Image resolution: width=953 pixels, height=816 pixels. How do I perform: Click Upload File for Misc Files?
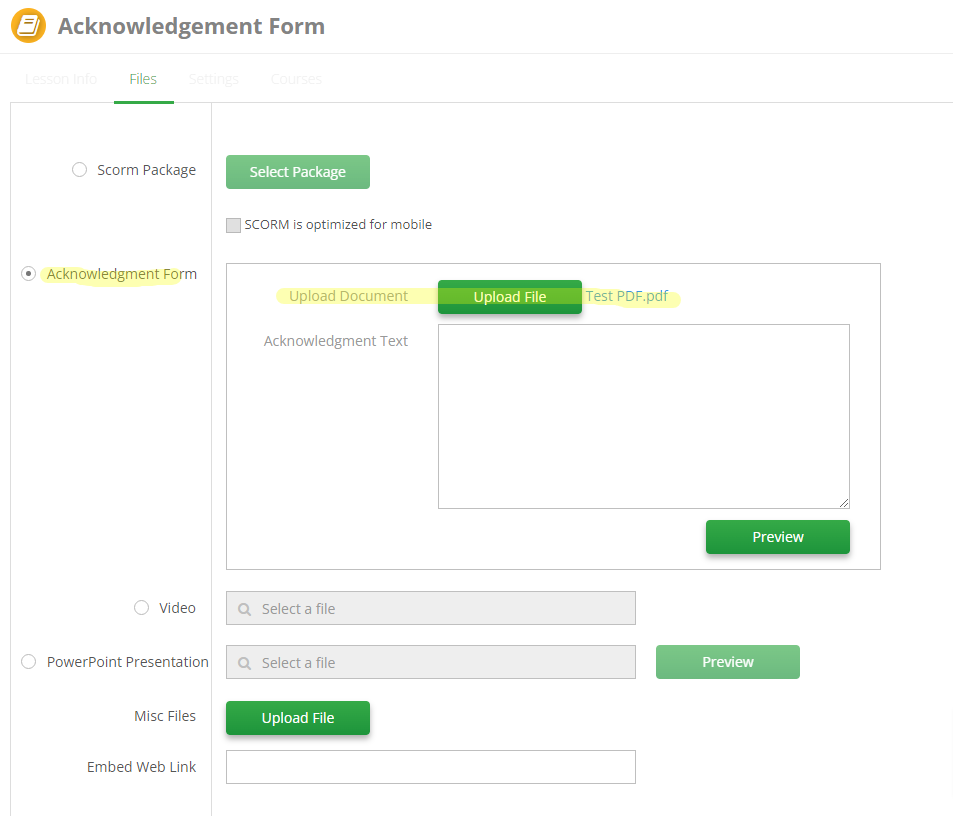[297, 717]
